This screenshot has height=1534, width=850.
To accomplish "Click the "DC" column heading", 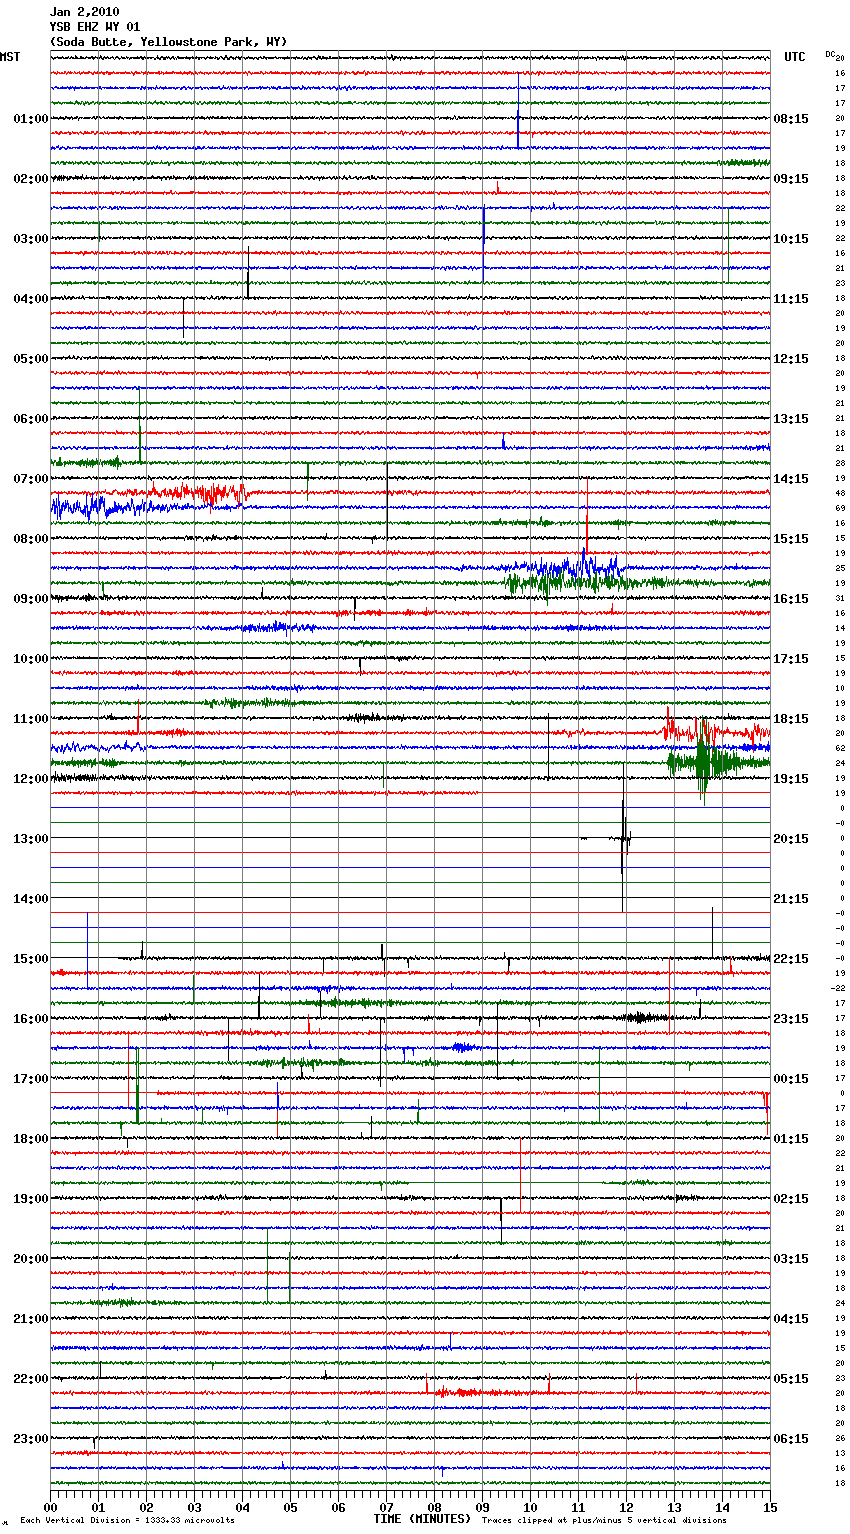I will point(830,54).
